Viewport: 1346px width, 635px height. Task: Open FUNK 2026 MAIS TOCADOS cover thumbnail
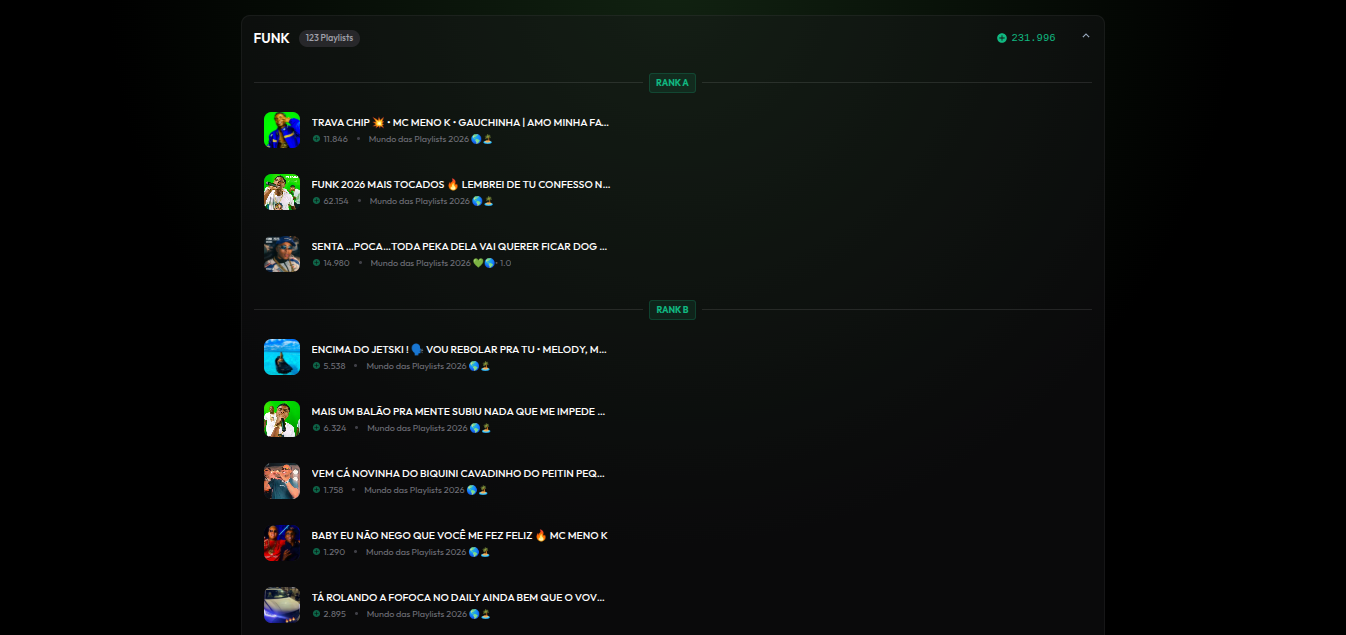coord(282,192)
